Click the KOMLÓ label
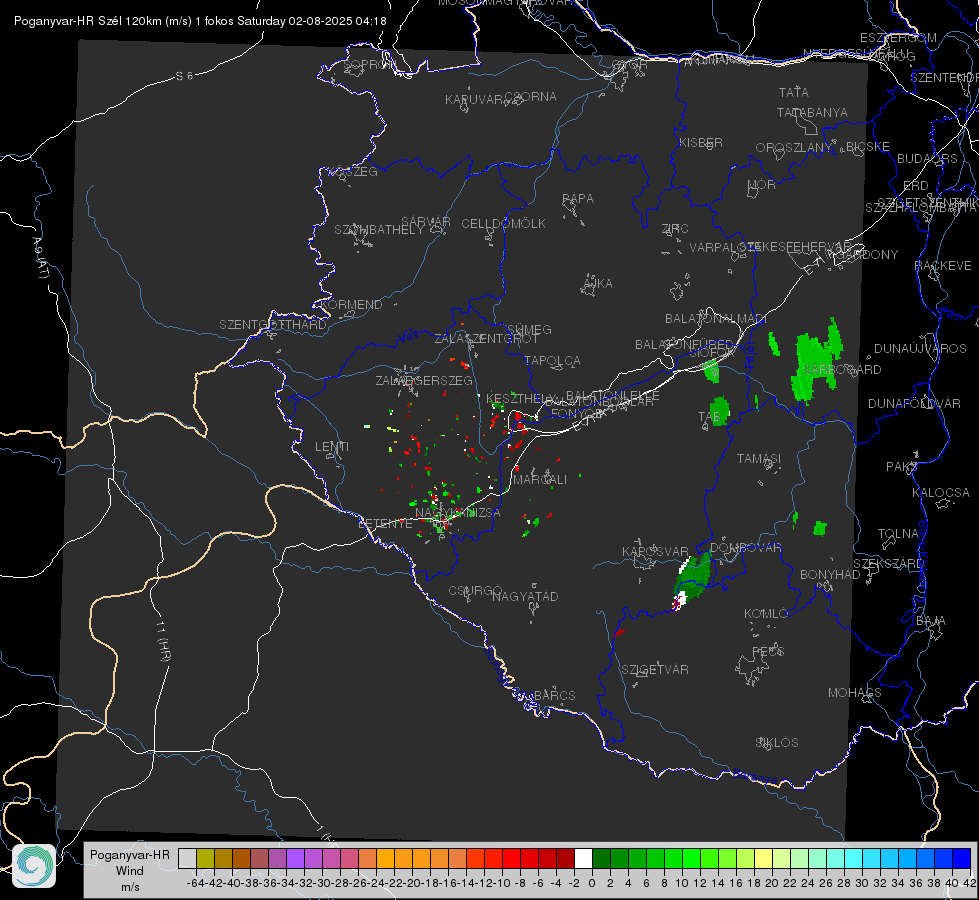979x900 pixels. [766, 614]
